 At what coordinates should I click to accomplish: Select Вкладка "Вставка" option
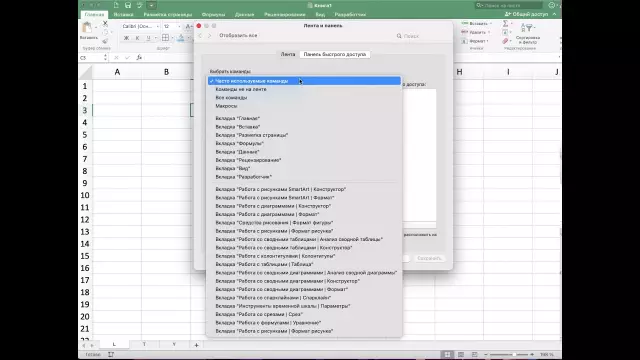[x=304, y=127]
